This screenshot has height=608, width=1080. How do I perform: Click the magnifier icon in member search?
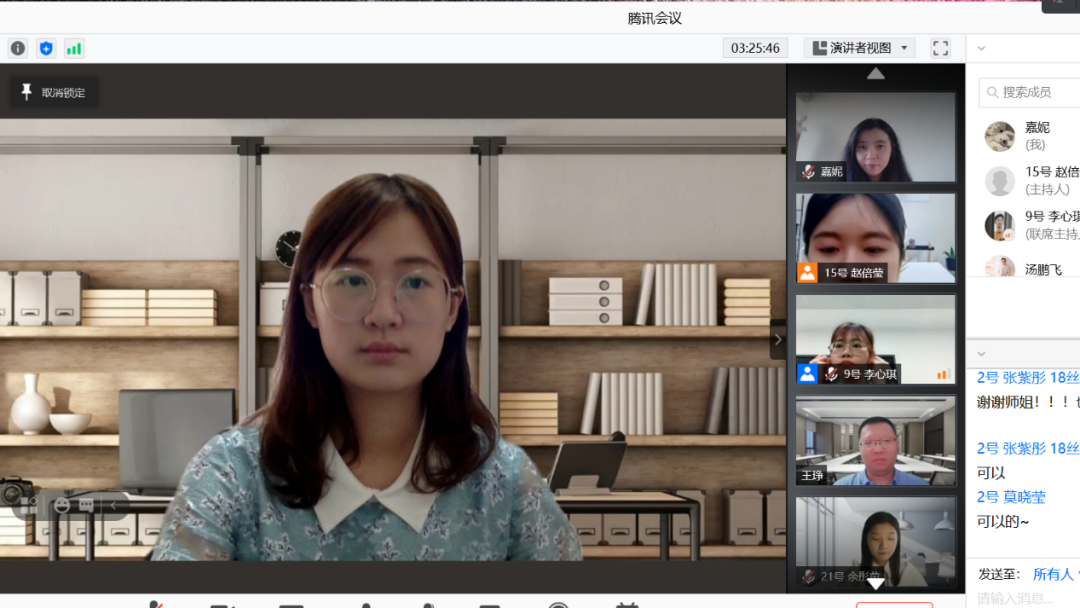coord(993,92)
